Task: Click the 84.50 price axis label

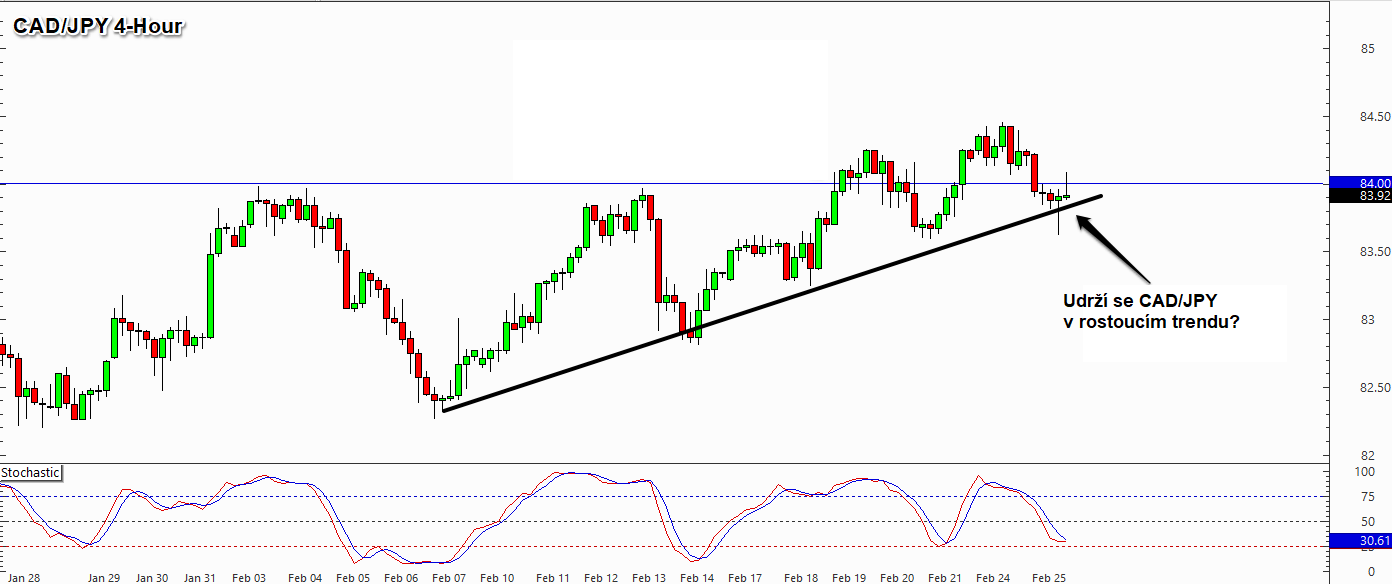Action: [x=1373, y=115]
